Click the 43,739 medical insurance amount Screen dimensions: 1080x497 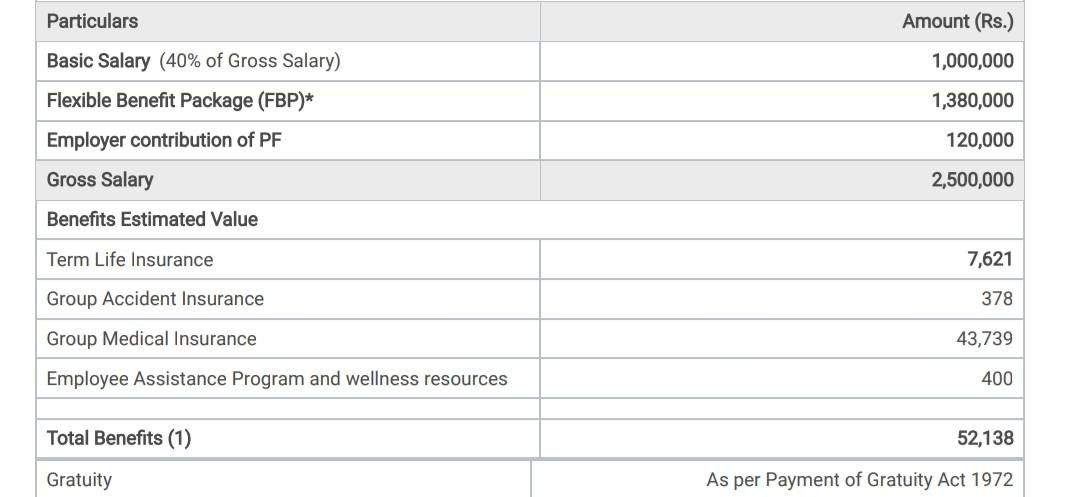984,339
